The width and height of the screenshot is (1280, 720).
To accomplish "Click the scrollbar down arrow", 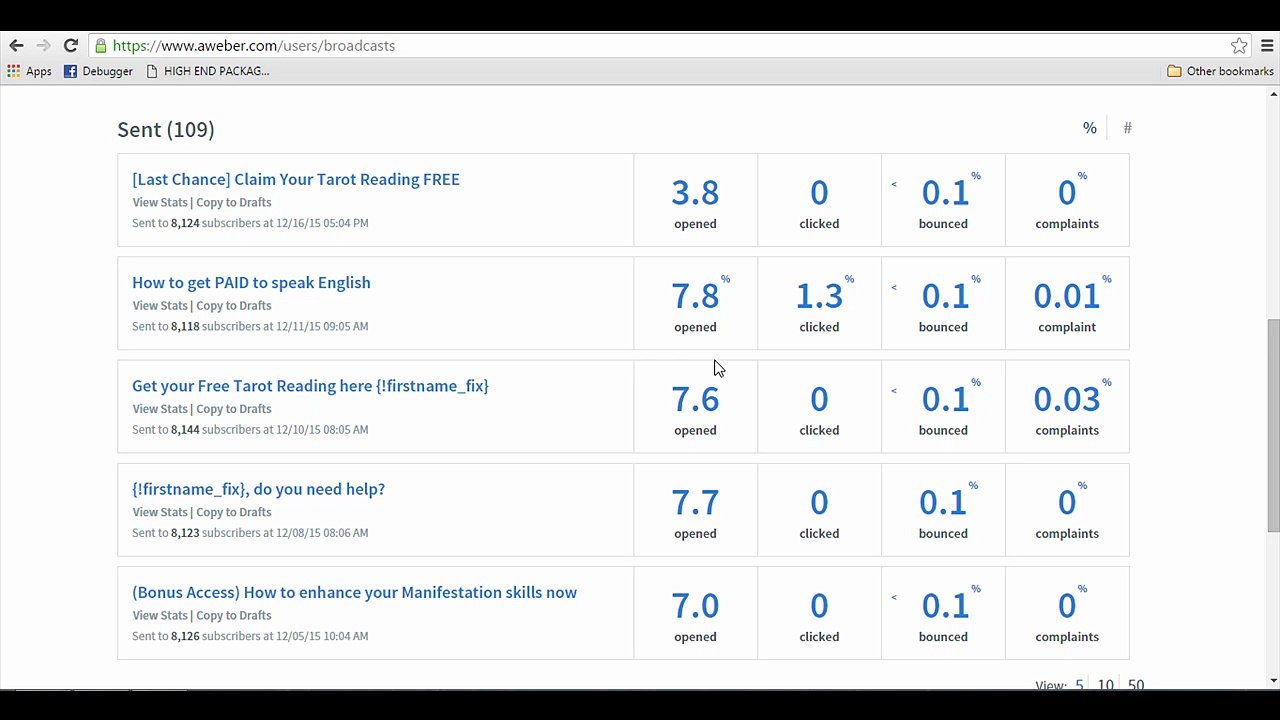I will (x=1273, y=681).
